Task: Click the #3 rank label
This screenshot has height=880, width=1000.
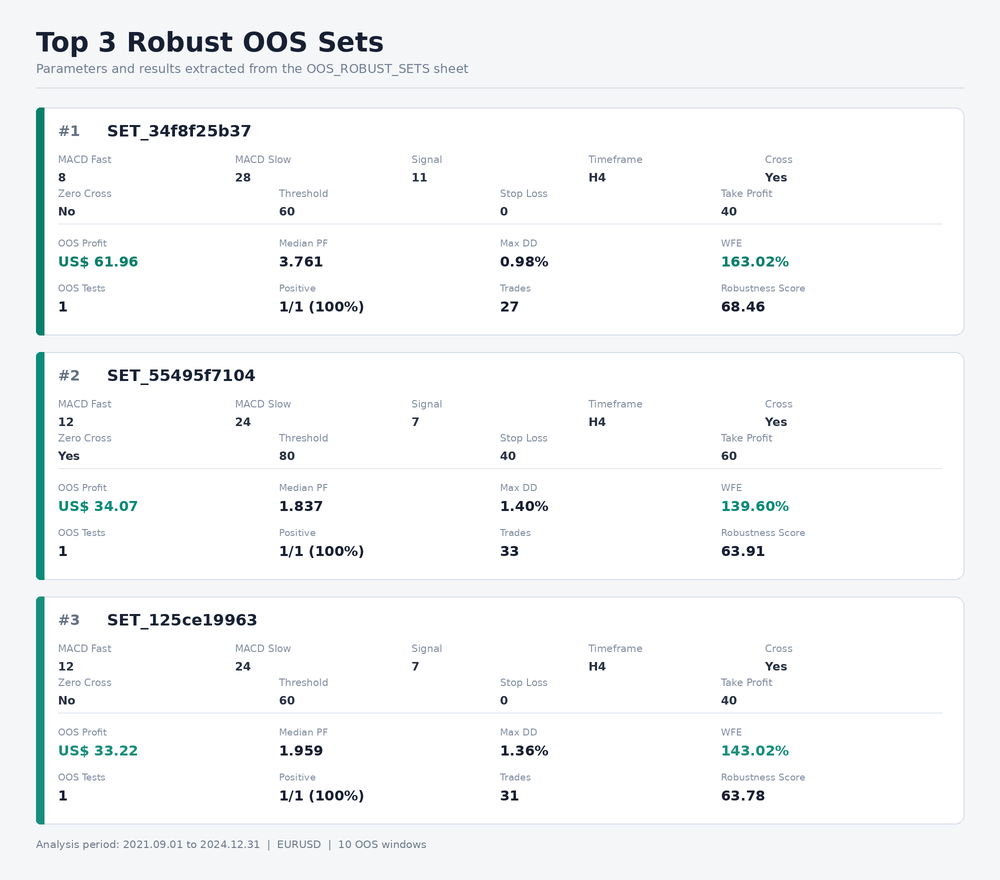Action: 69,620
